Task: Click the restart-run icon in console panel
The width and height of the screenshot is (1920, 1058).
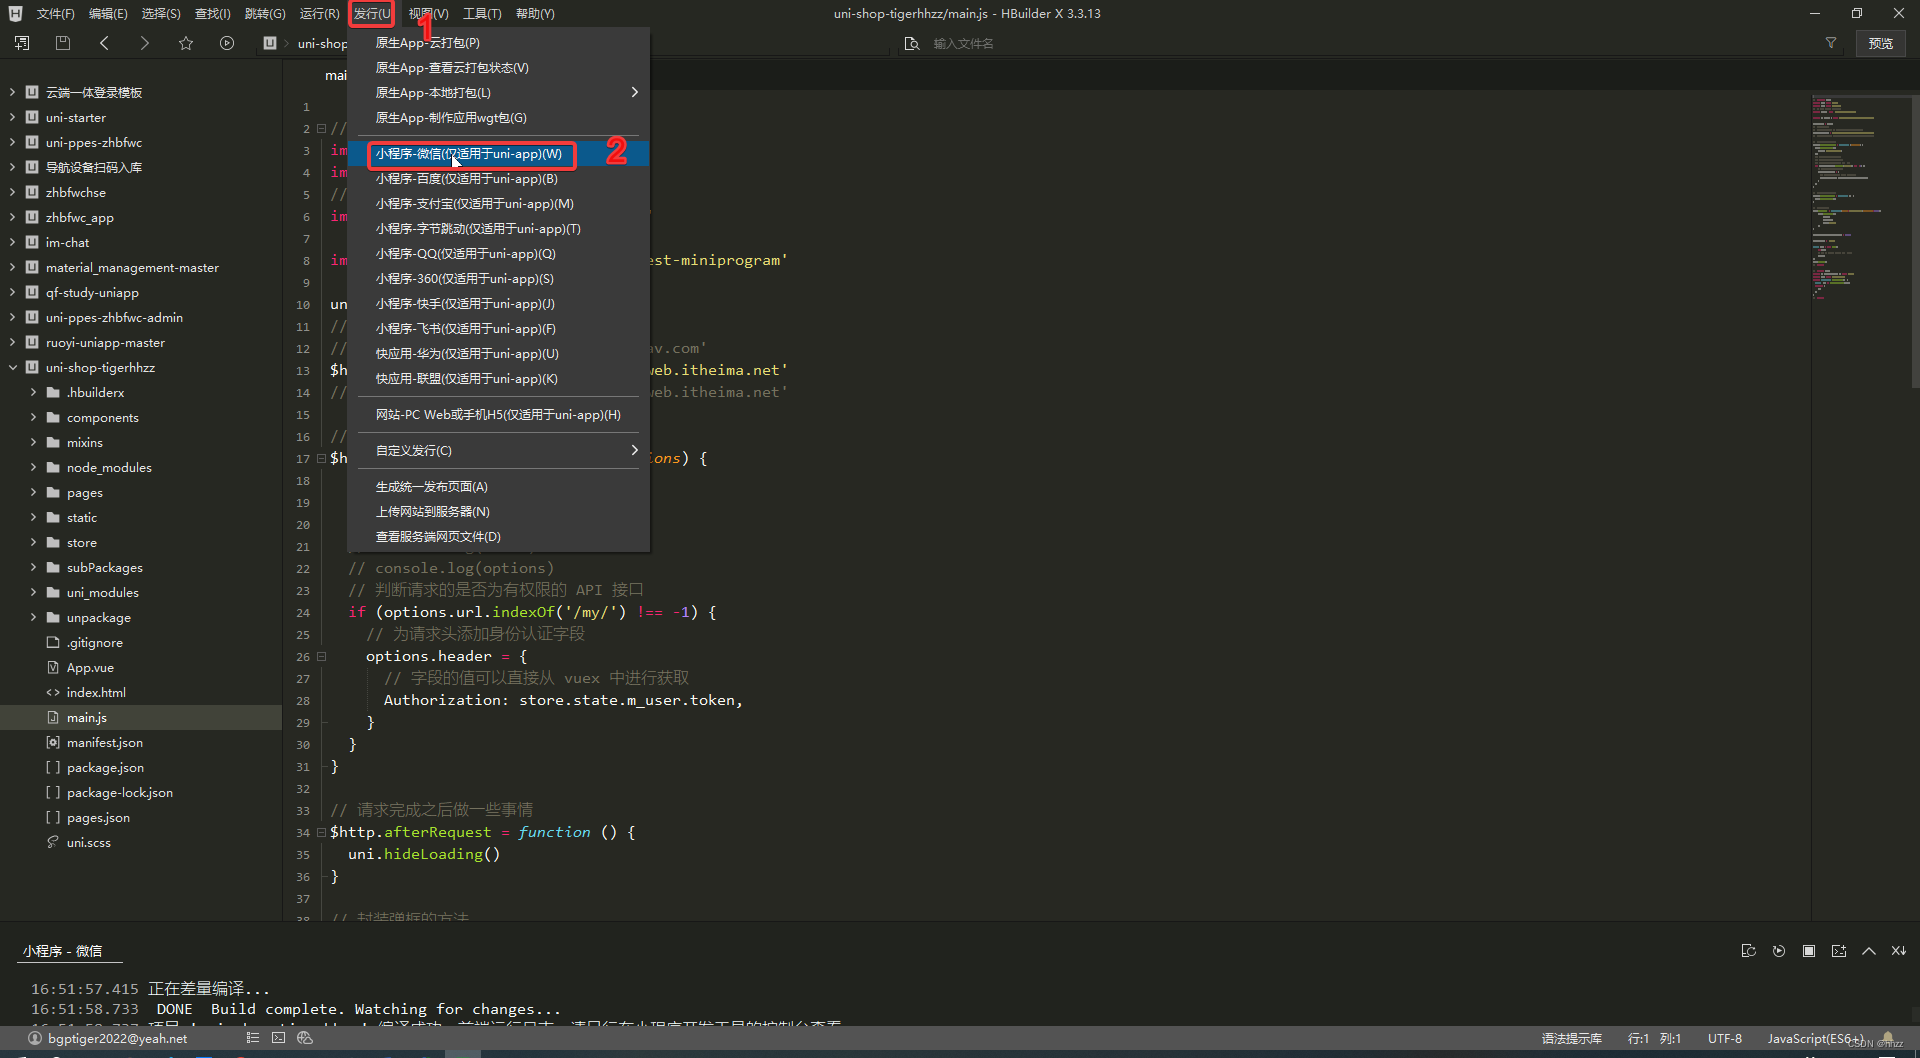Action: [1748, 951]
